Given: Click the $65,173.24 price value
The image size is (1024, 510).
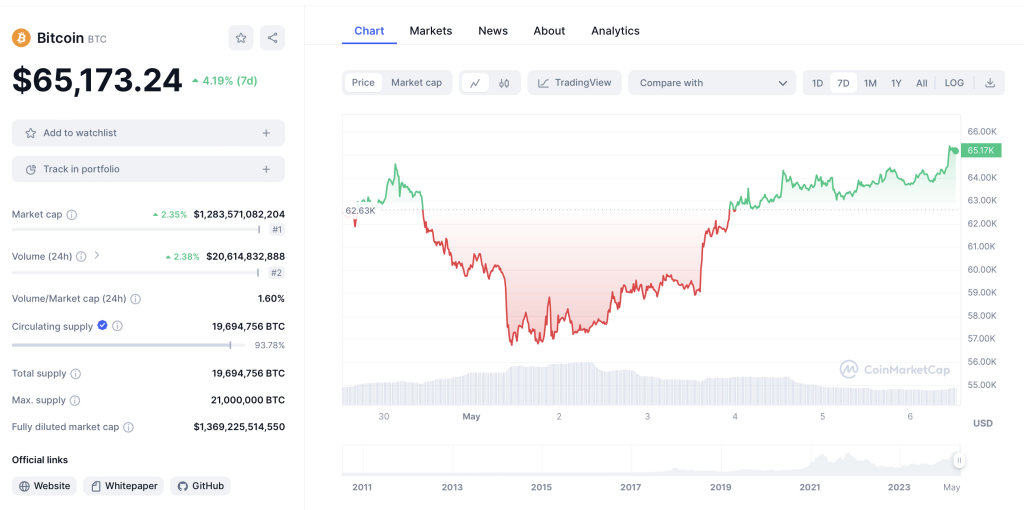Looking at the screenshot, I should pyautogui.click(x=97, y=80).
